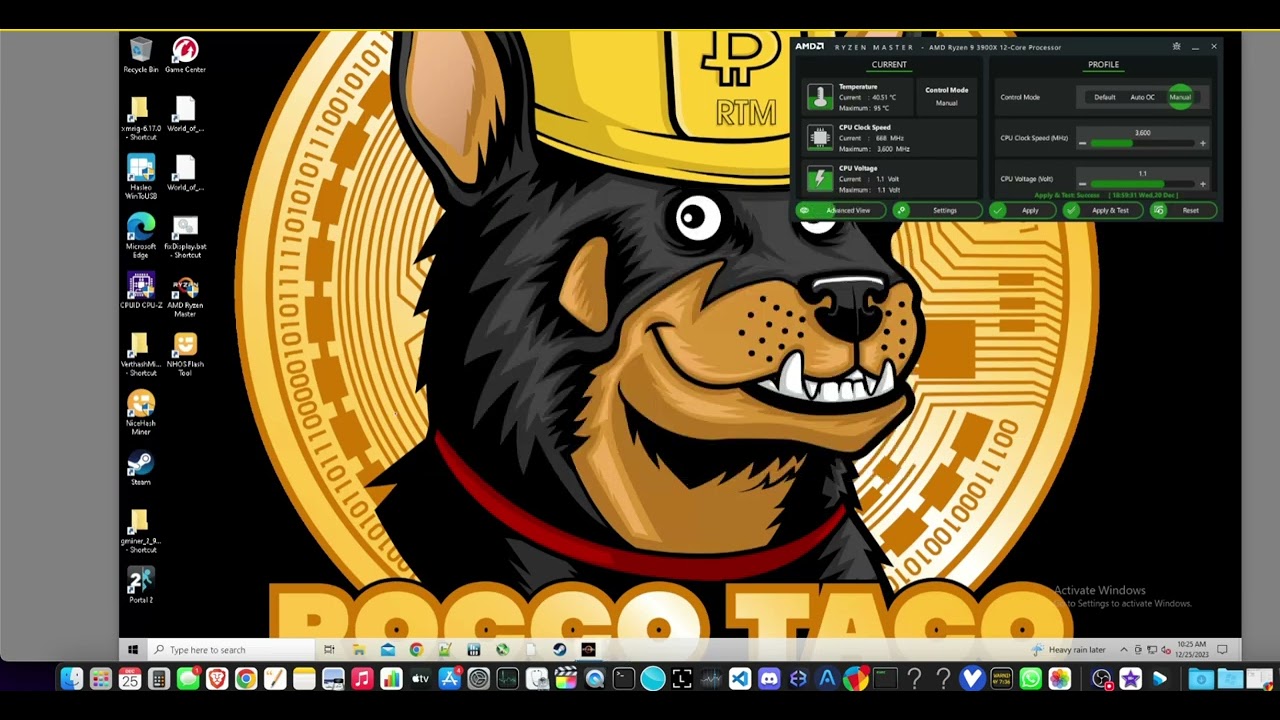The width and height of the screenshot is (1280, 720).
Task: Click the Type here to search box
Action: pyautogui.click(x=231, y=650)
